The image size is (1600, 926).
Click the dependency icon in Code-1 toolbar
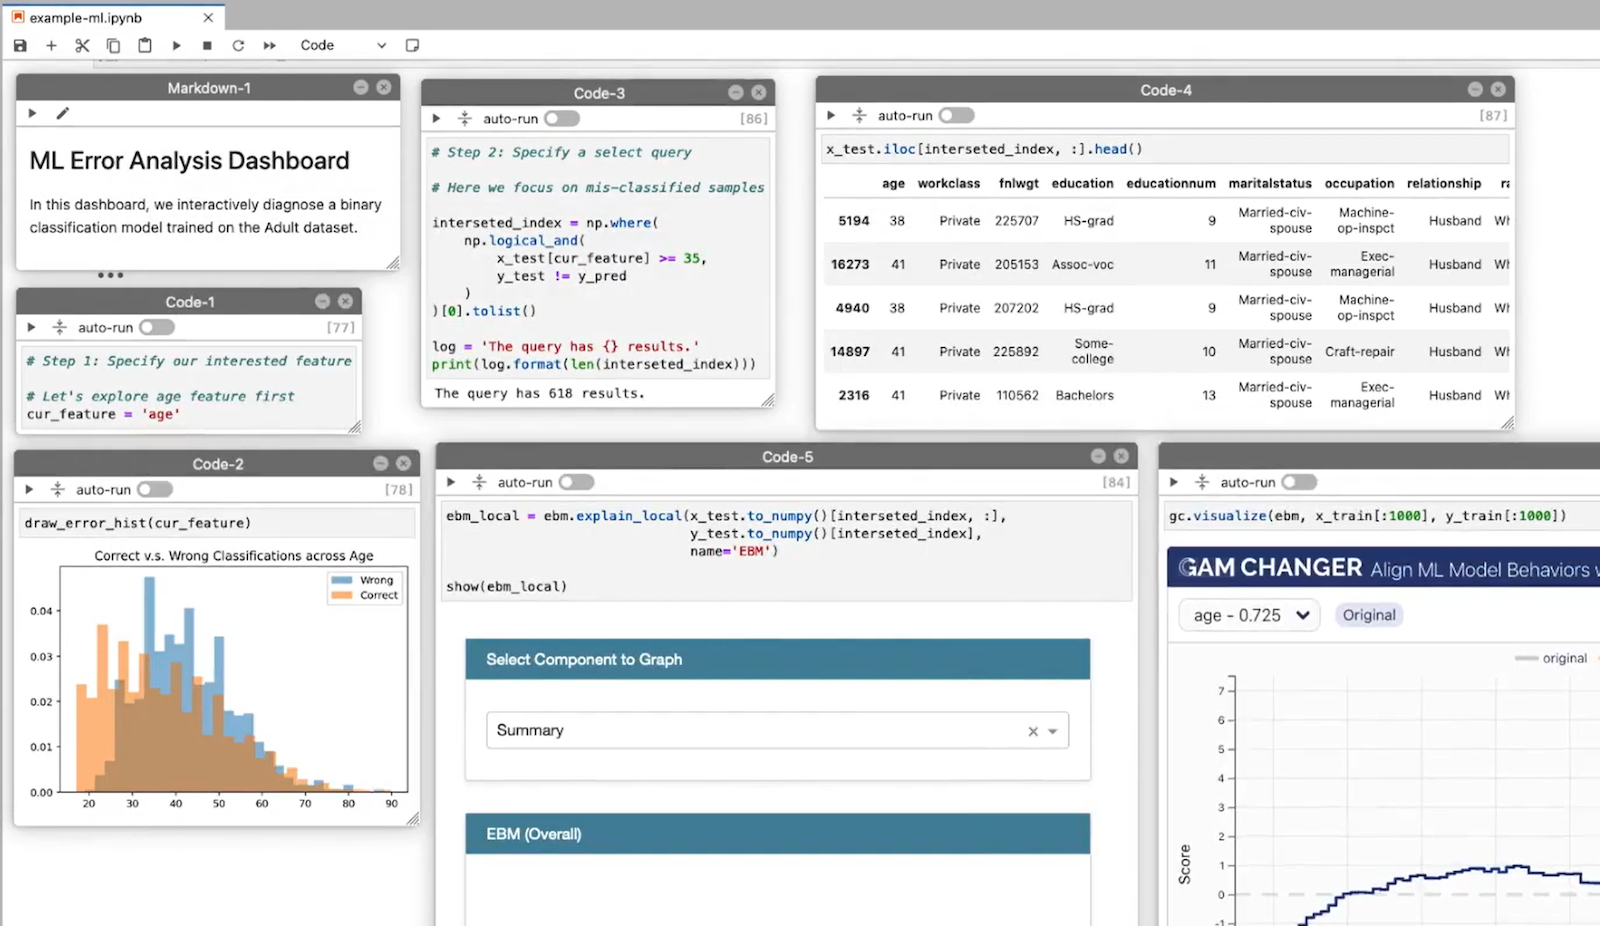point(59,327)
